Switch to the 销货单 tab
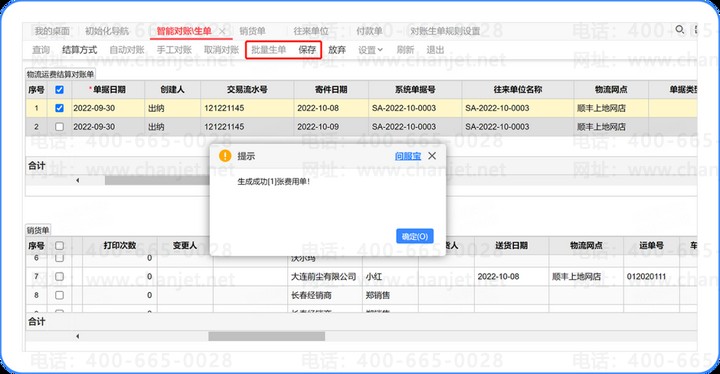The image size is (720, 374). (x=253, y=31)
